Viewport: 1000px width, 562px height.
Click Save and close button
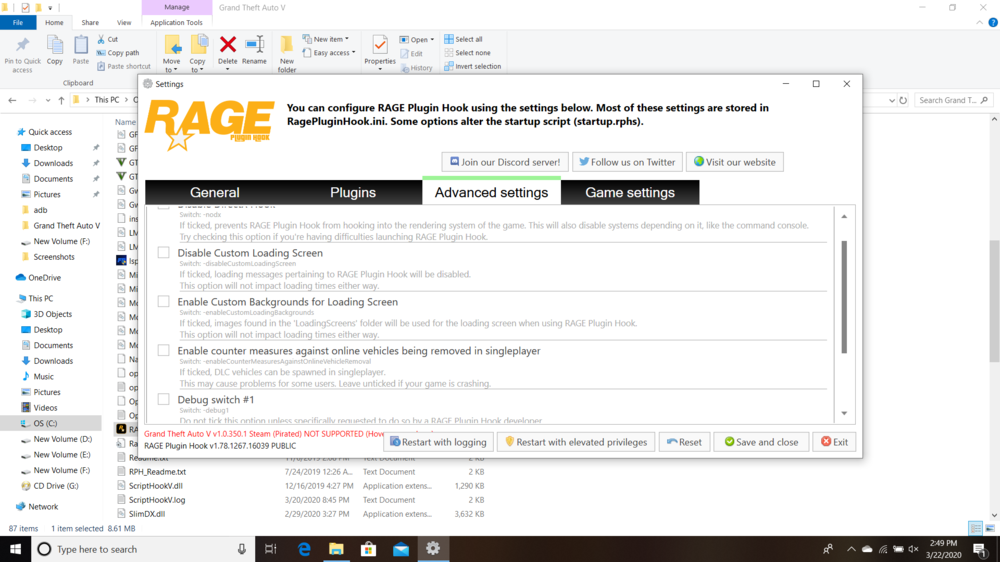[x=761, y=442]
